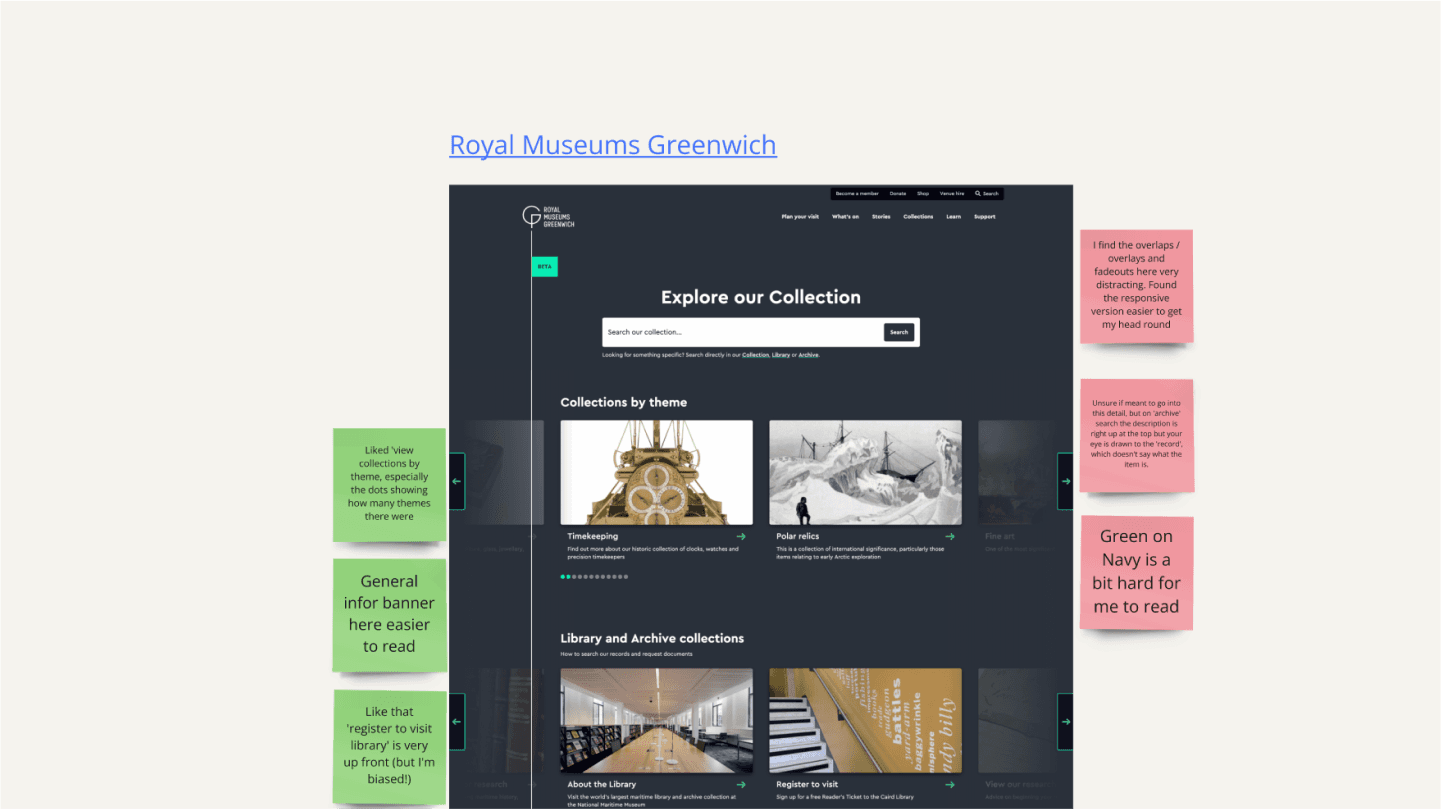The height and width of the screenshot is (809, 1441).
Task: Open the Register to visit staircase image
Action: point(865,720)
